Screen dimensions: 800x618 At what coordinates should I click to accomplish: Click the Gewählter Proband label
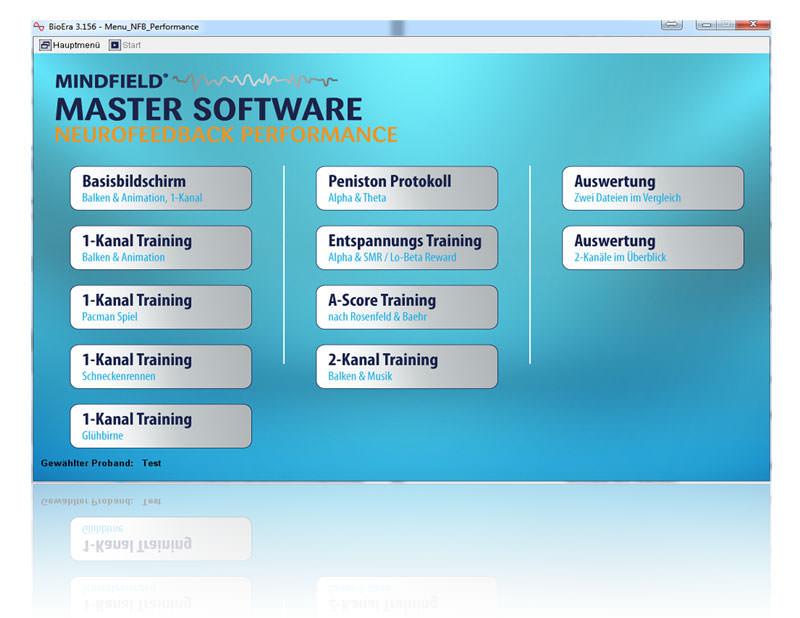[x=87, y=463]
